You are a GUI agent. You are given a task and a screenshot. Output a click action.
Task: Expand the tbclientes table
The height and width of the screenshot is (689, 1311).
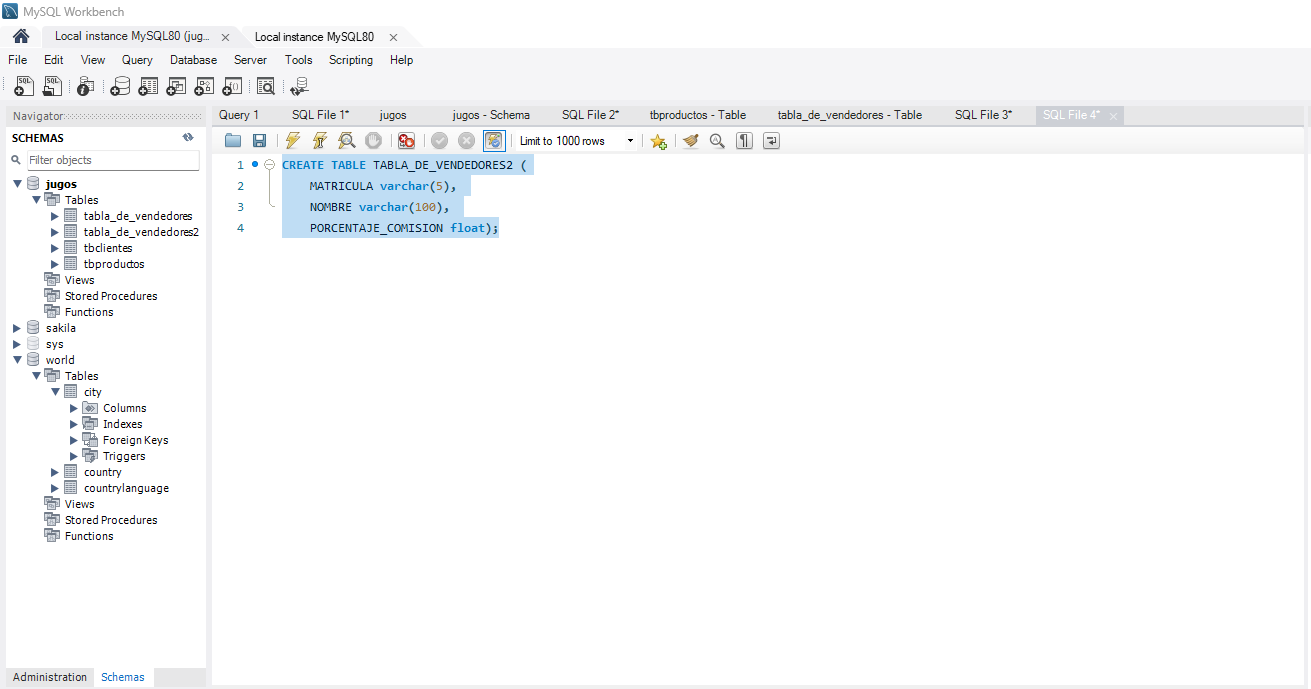(56, 248)
